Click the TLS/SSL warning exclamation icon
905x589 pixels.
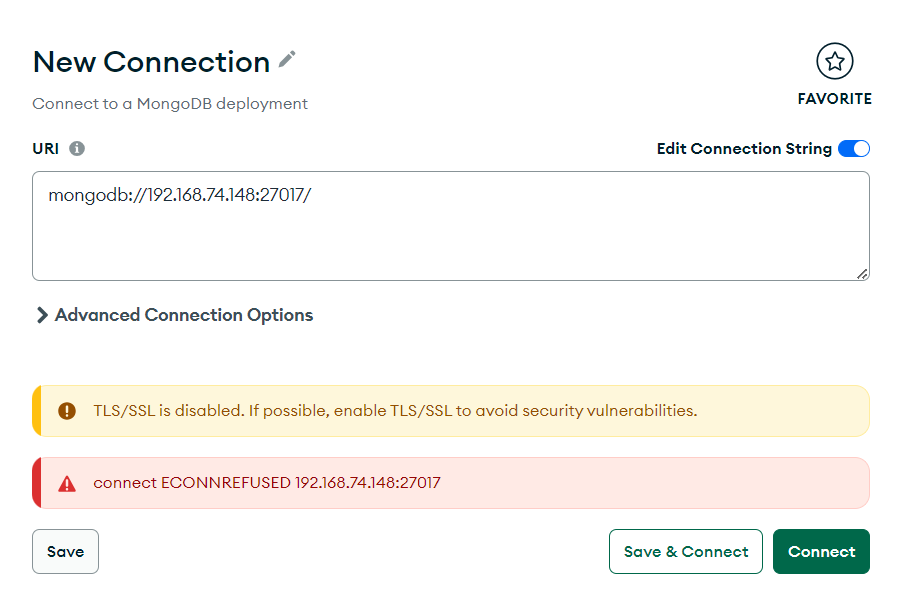67,411
